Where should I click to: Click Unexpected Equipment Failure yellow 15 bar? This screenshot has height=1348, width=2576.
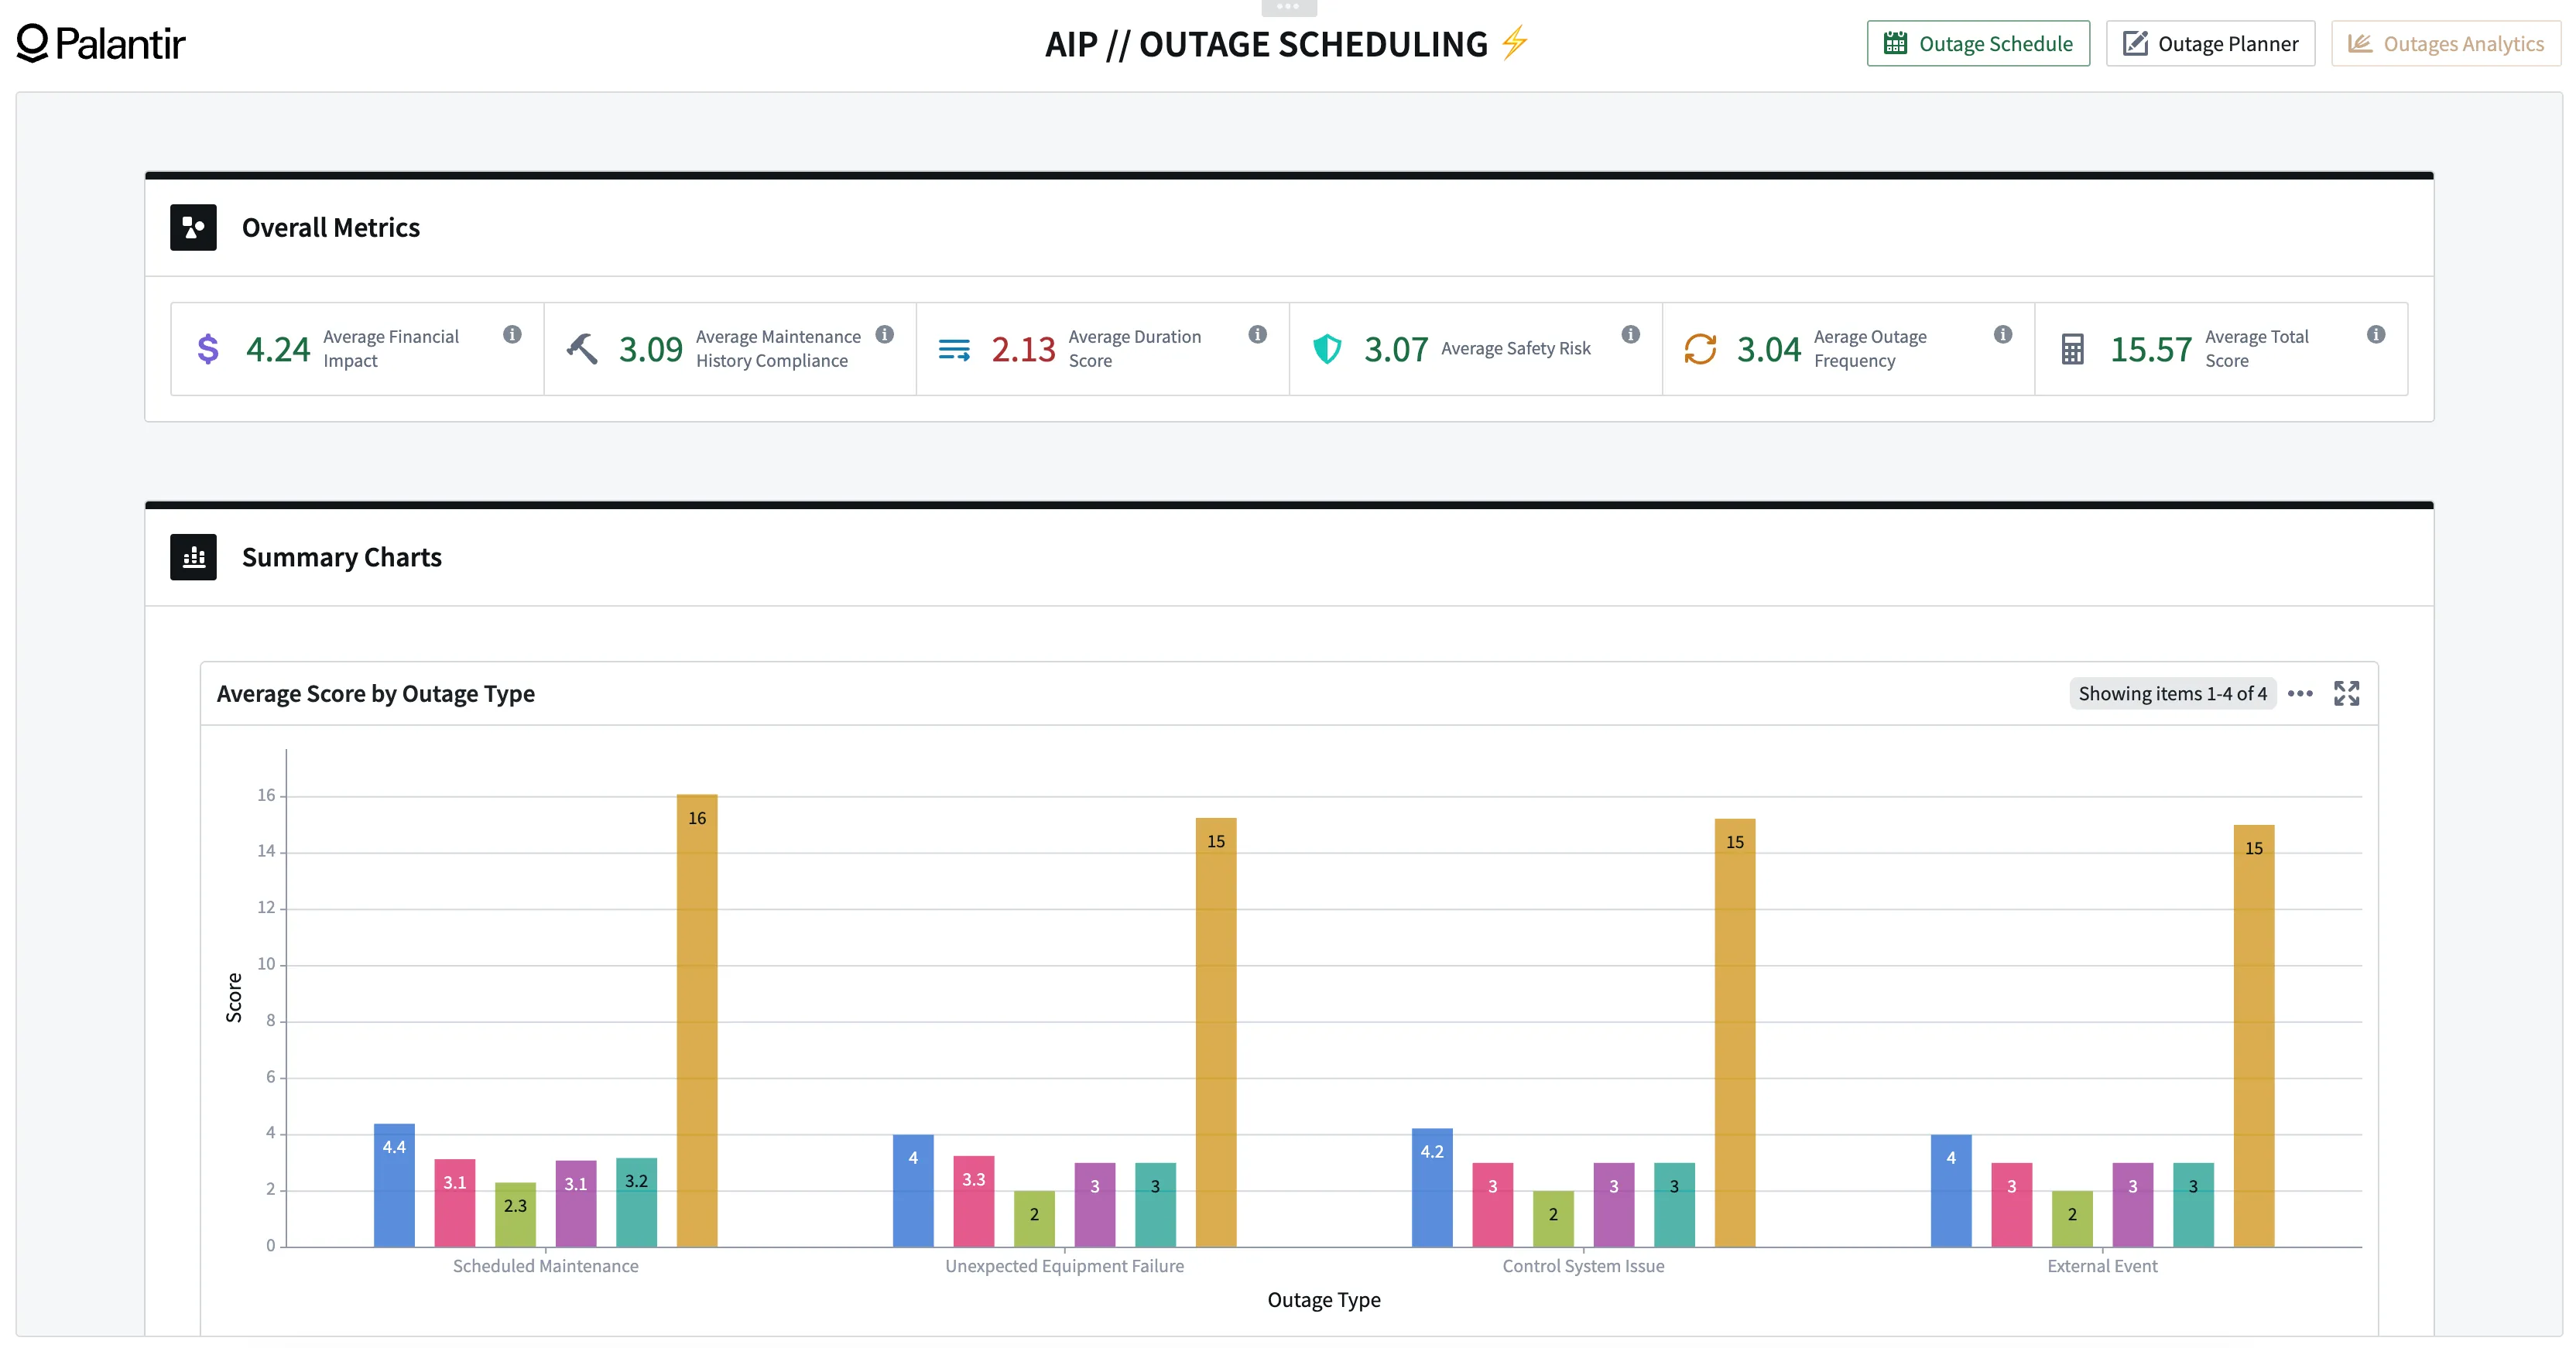[x=1215, y=1032]
